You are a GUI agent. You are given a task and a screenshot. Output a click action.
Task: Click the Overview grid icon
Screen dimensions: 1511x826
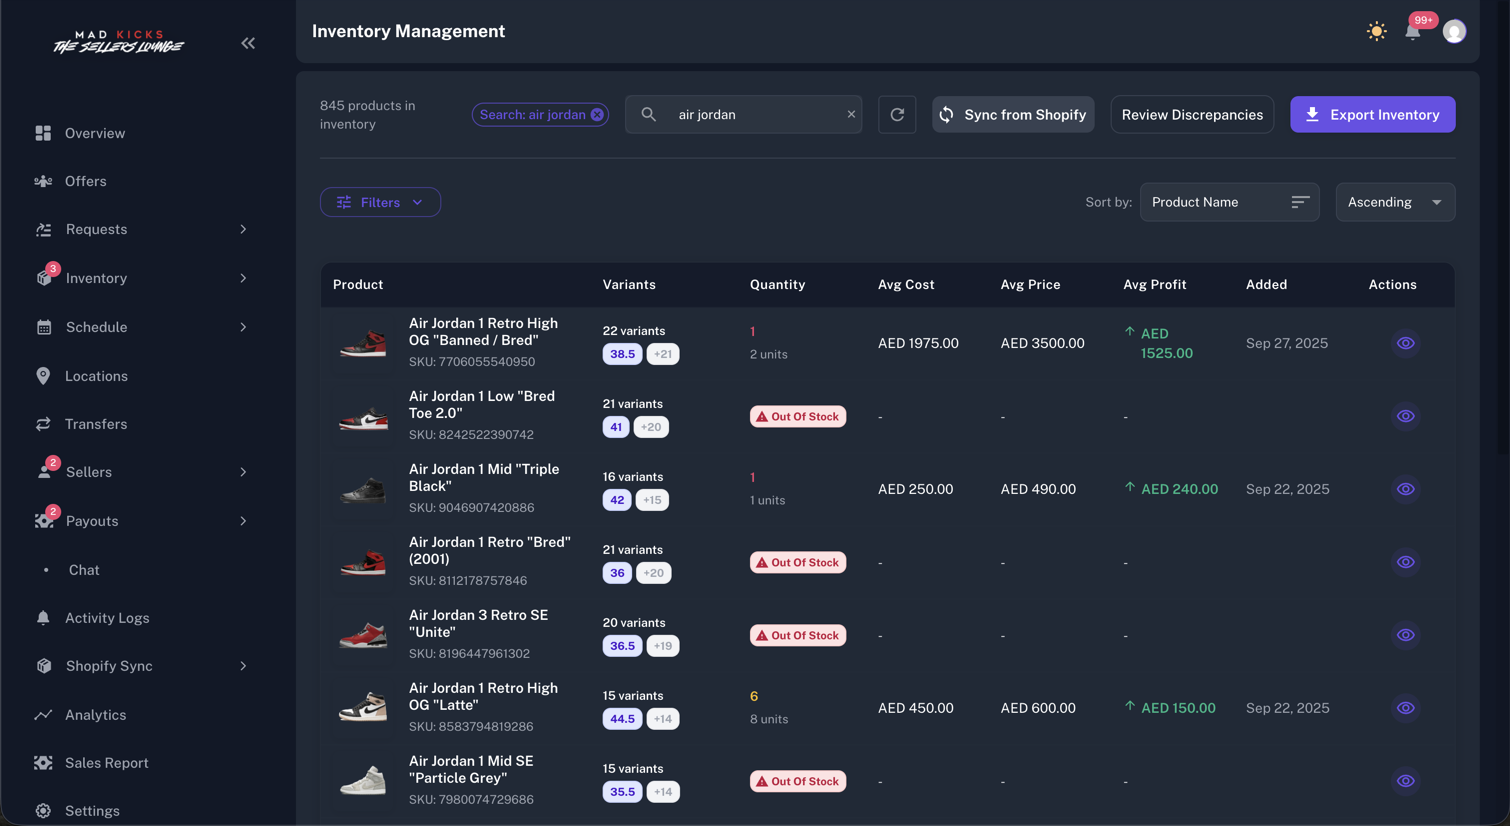coord(43,133)
